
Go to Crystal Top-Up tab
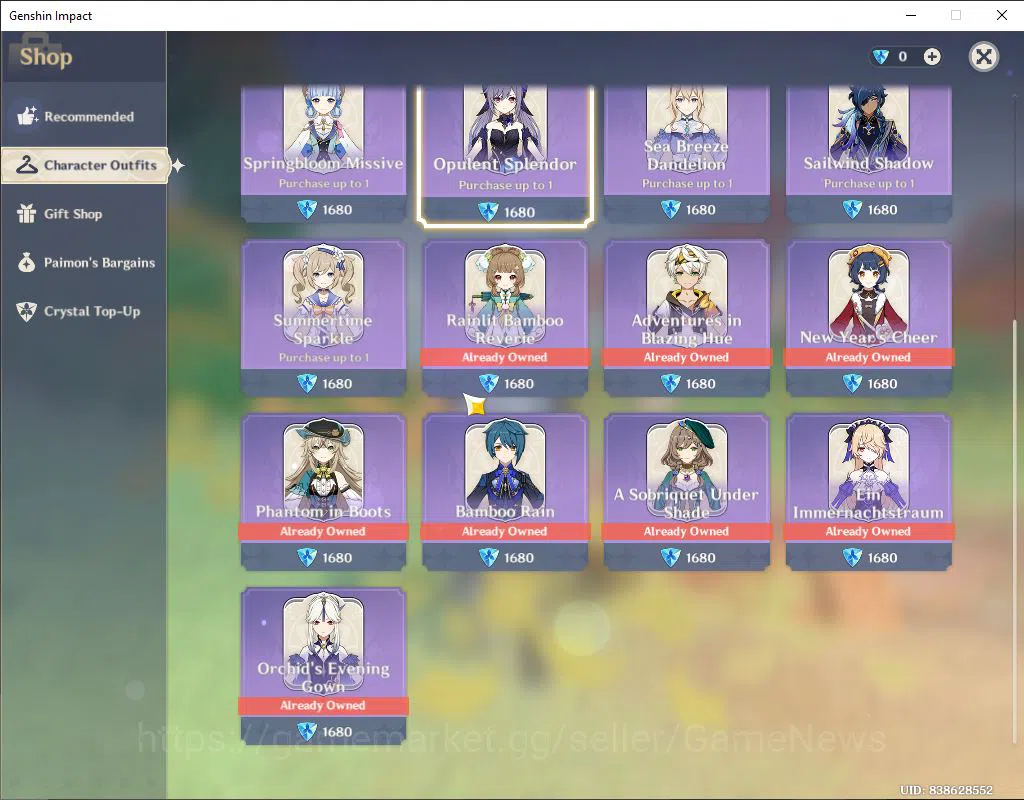point(84,312)
